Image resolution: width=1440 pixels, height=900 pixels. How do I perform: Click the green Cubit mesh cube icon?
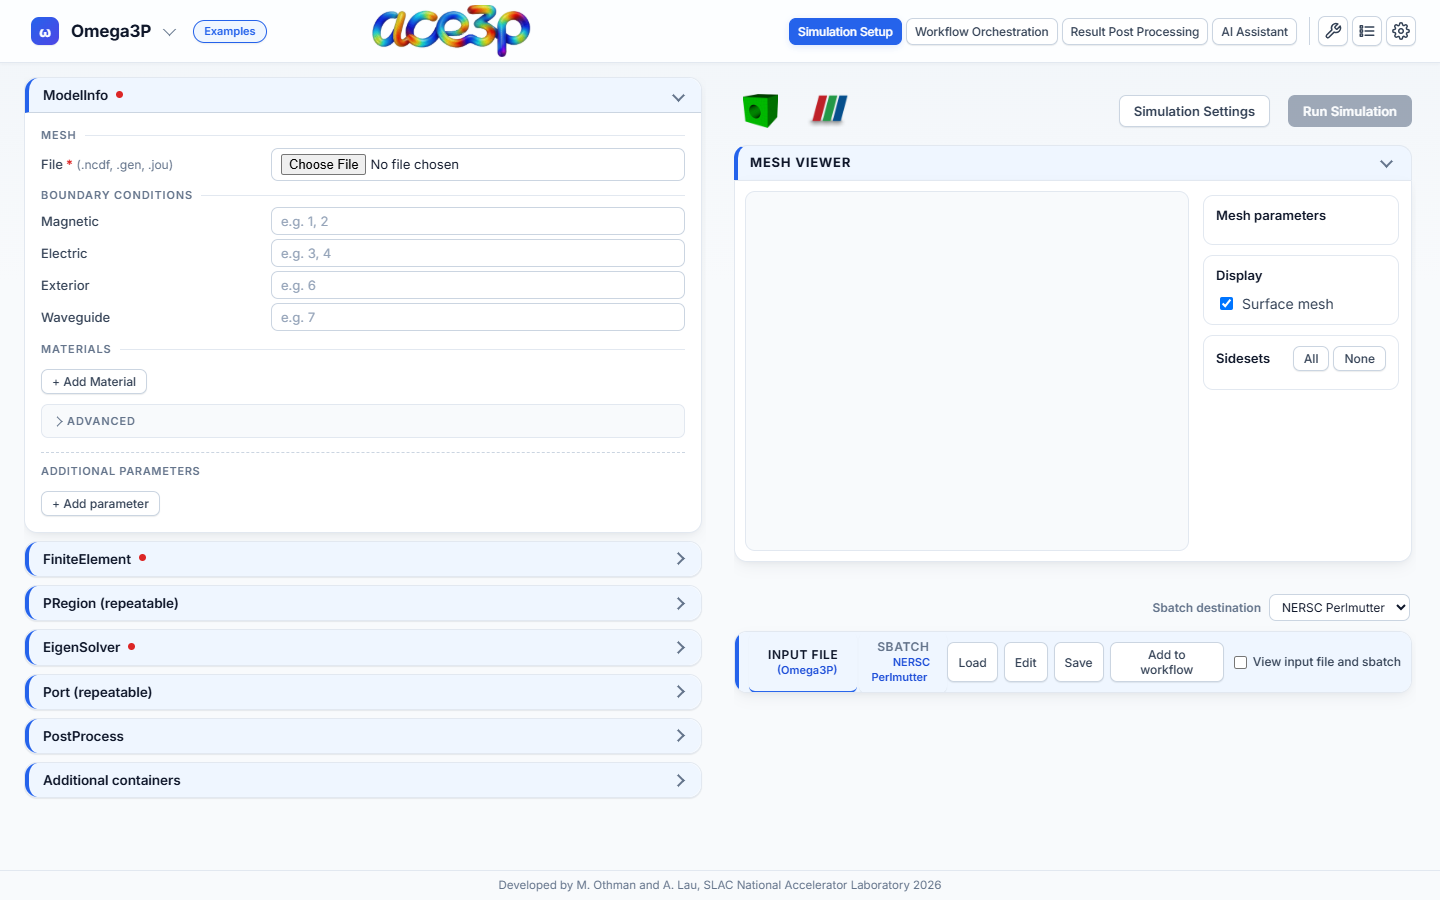[x=761, y=110]
